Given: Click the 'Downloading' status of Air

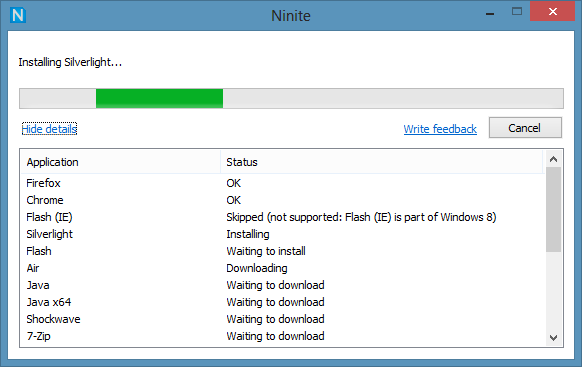Looking at the screenshot, I should coord(257,268).
